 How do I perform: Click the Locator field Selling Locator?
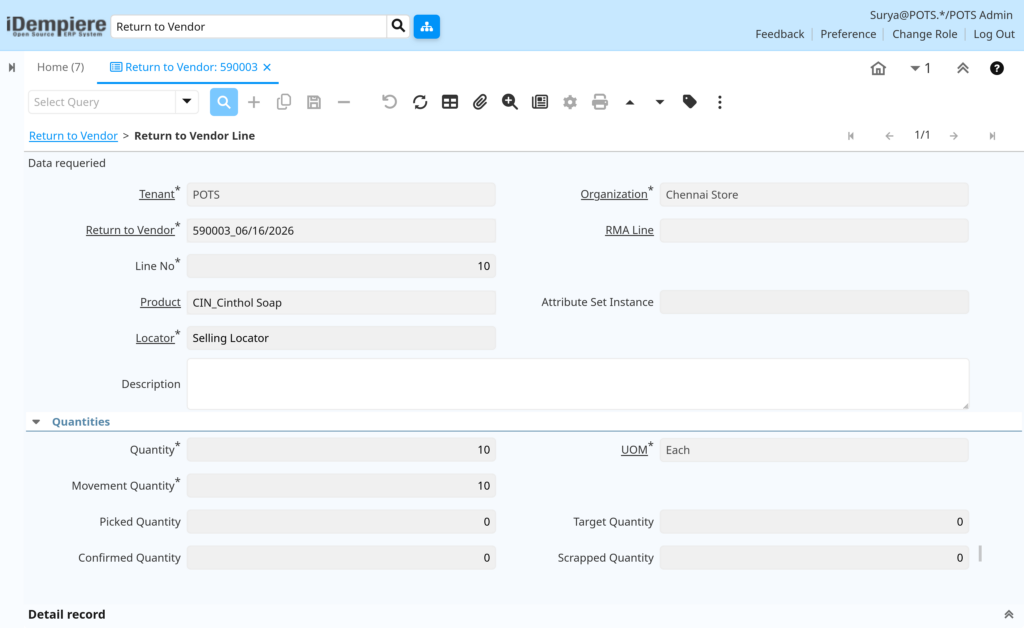coord(341,338)
